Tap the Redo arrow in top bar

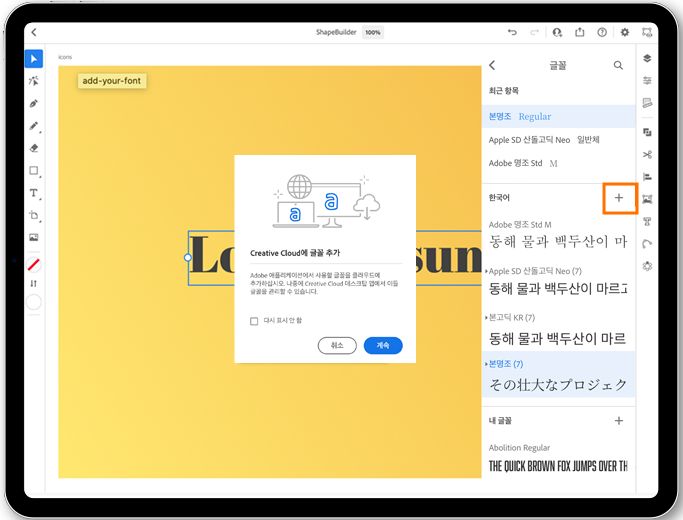point(534,32)
